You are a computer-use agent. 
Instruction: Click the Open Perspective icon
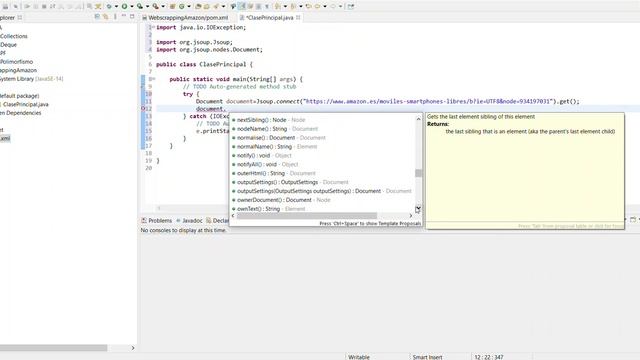pos(351,7)
